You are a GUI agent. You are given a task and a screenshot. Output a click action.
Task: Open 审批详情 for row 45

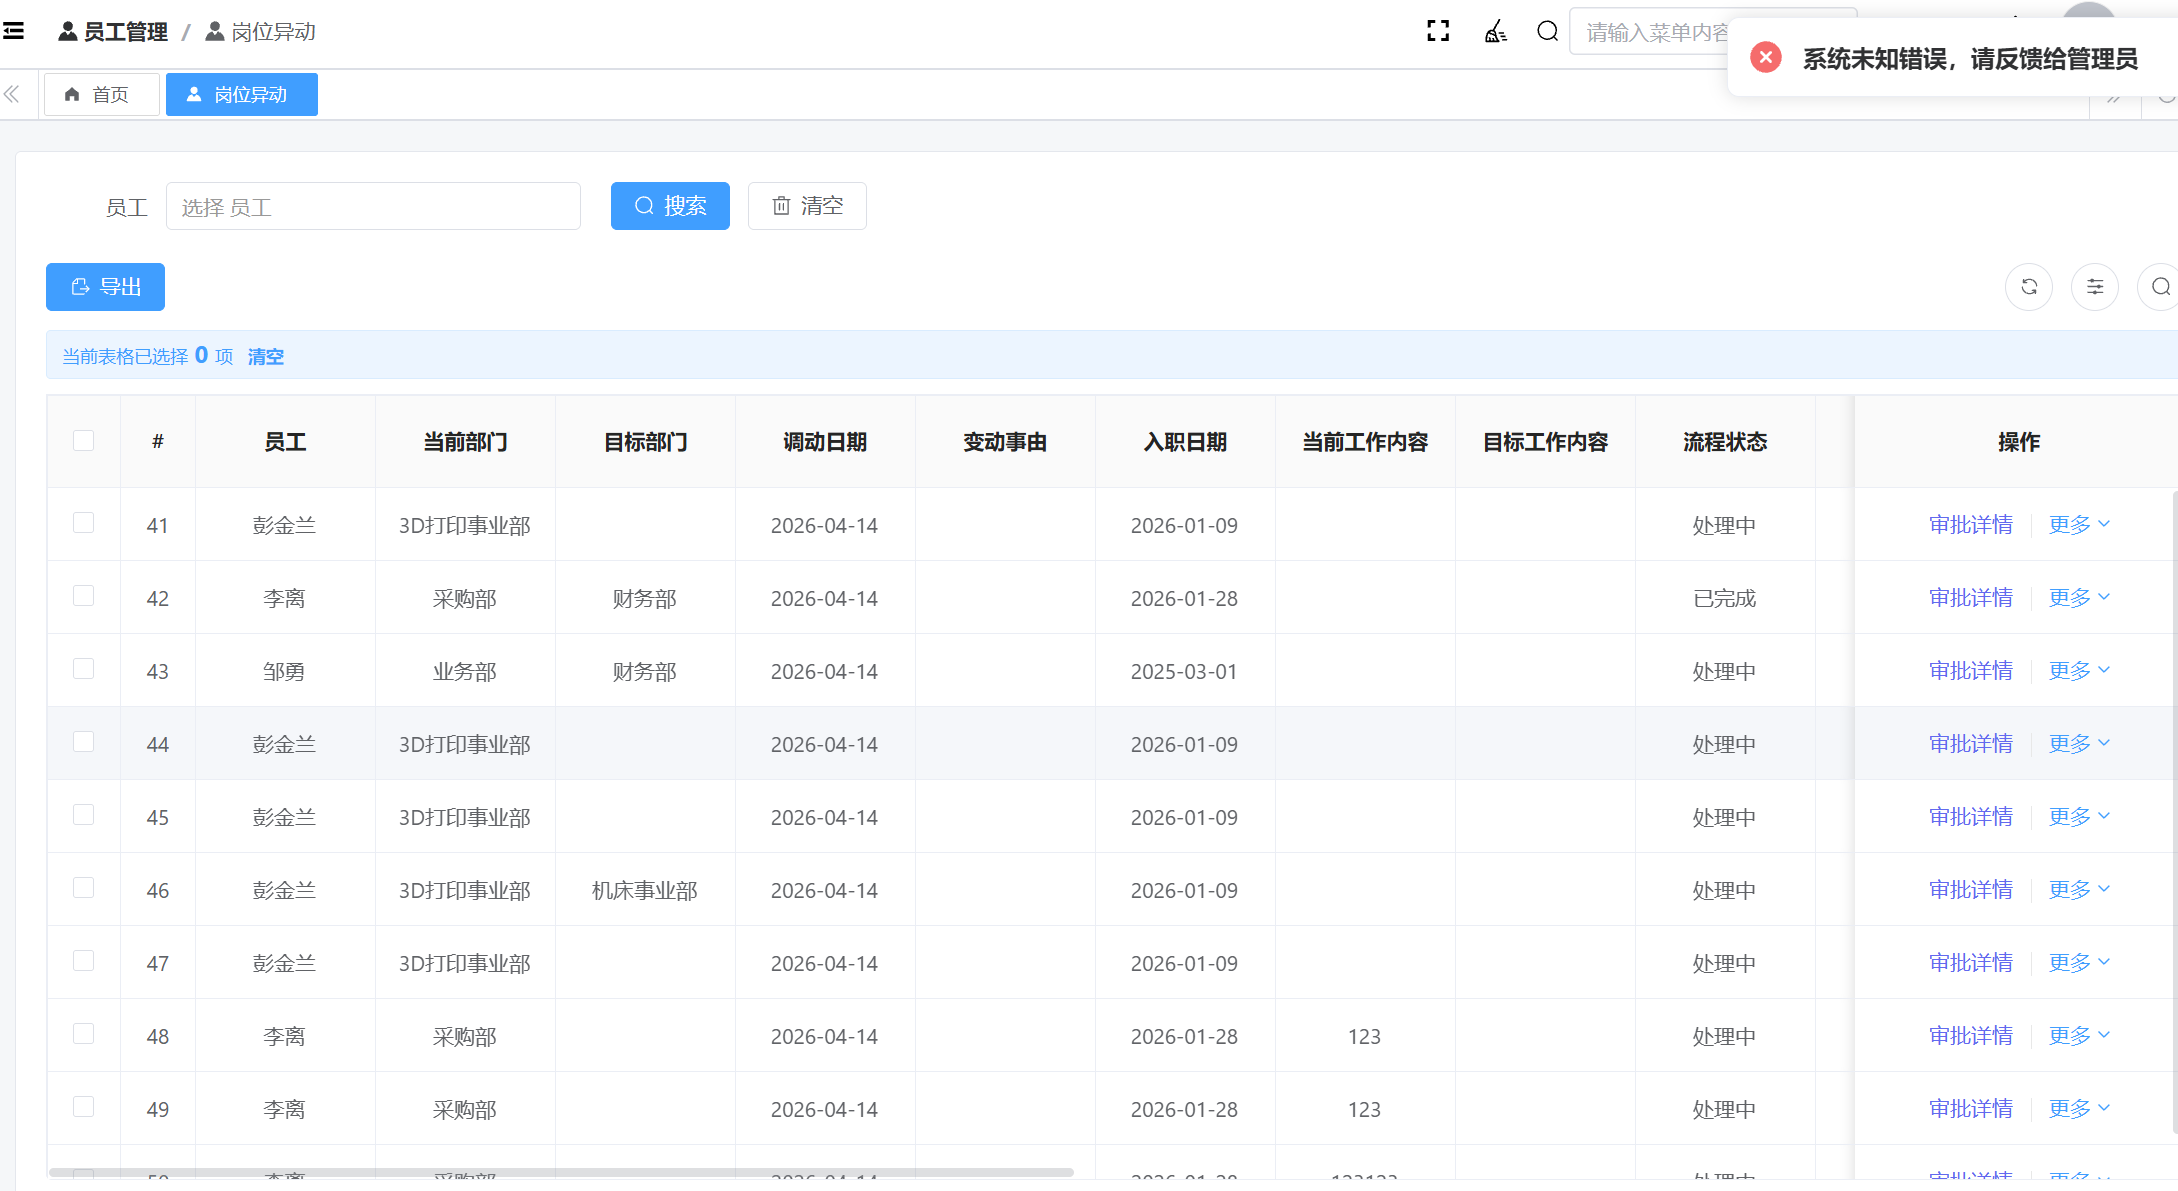pyautogui.click(x=1971, y=817)
